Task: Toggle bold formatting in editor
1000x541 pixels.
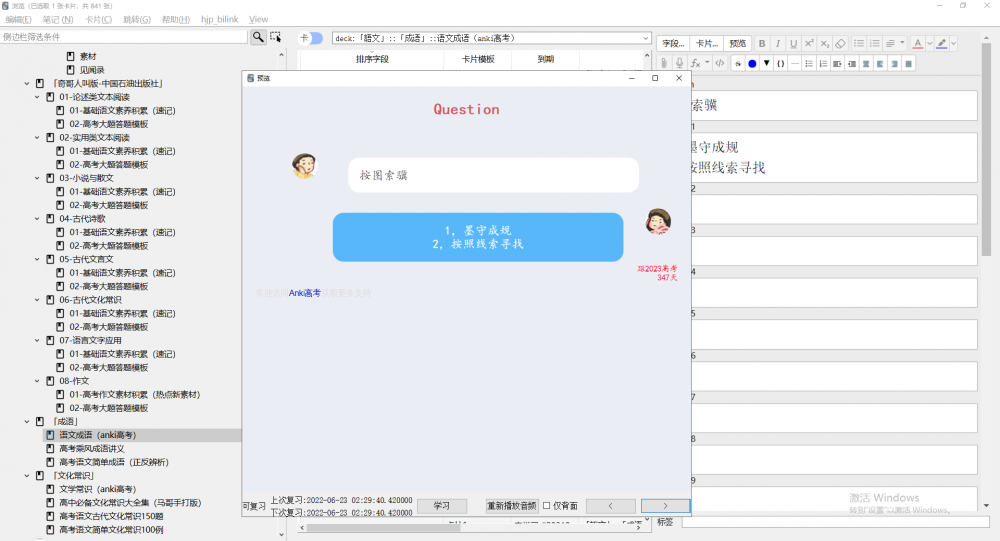Action: pyautogui.click(x=761, y=43)
